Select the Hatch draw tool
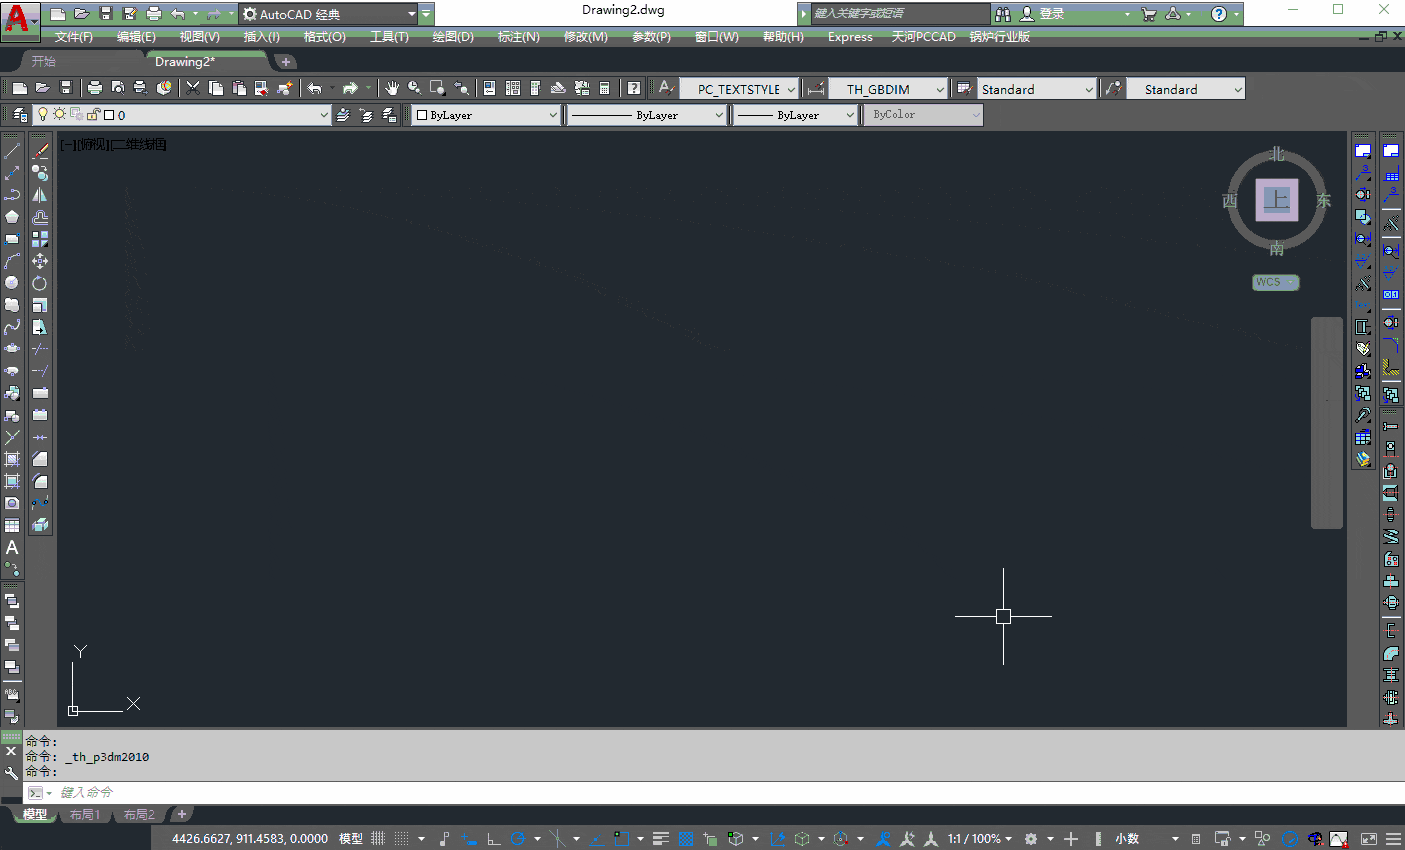The image size is (1405, 850). pos(12,459)
